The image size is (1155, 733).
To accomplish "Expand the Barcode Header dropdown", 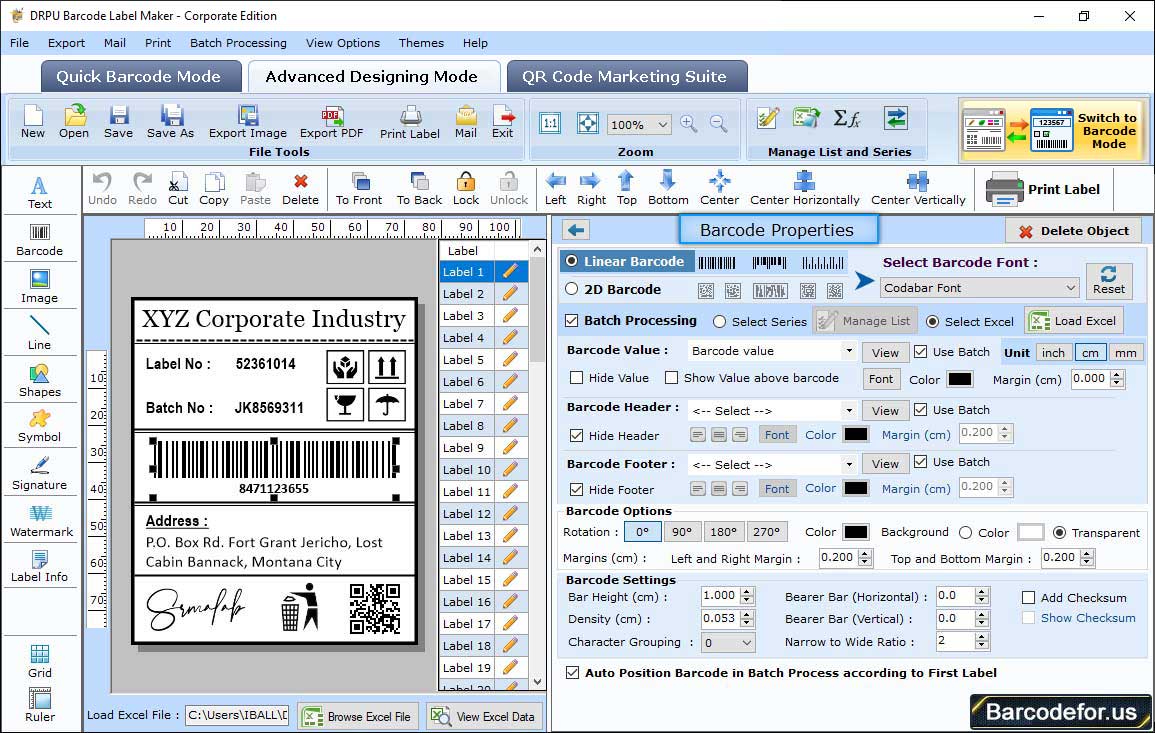I will click(x=849, y=410).
